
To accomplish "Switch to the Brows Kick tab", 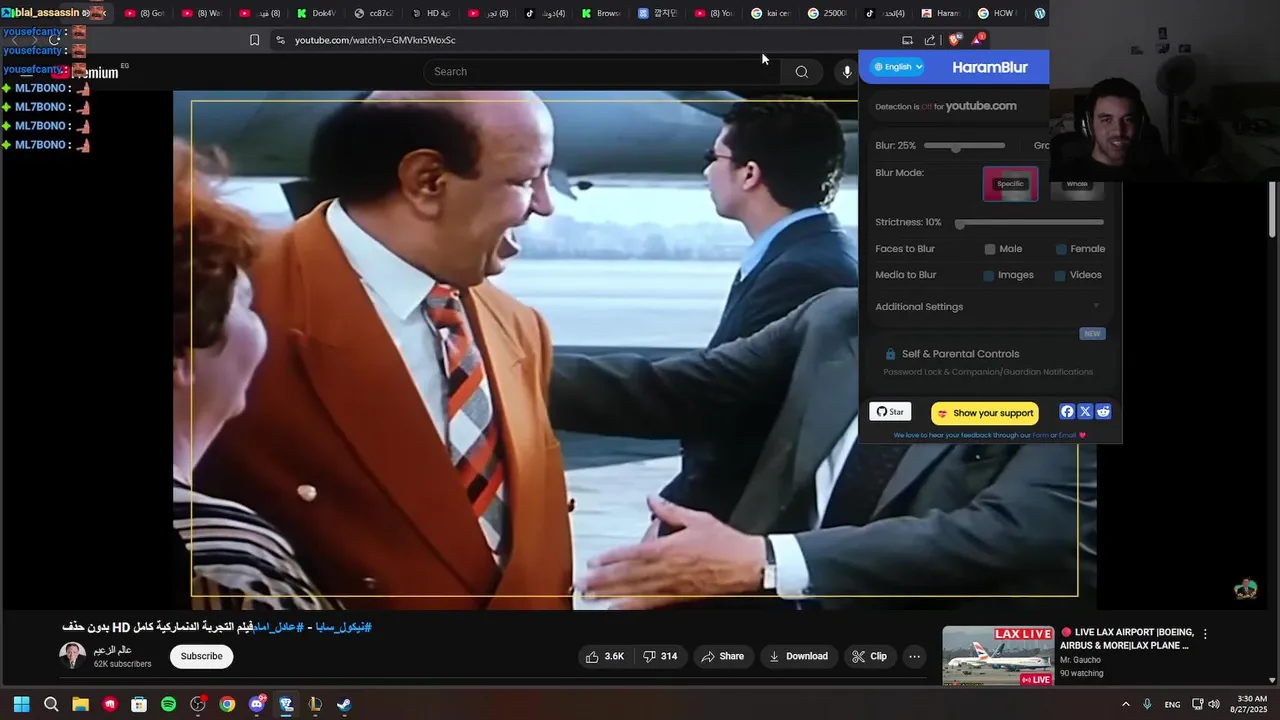I will (600, 13).
